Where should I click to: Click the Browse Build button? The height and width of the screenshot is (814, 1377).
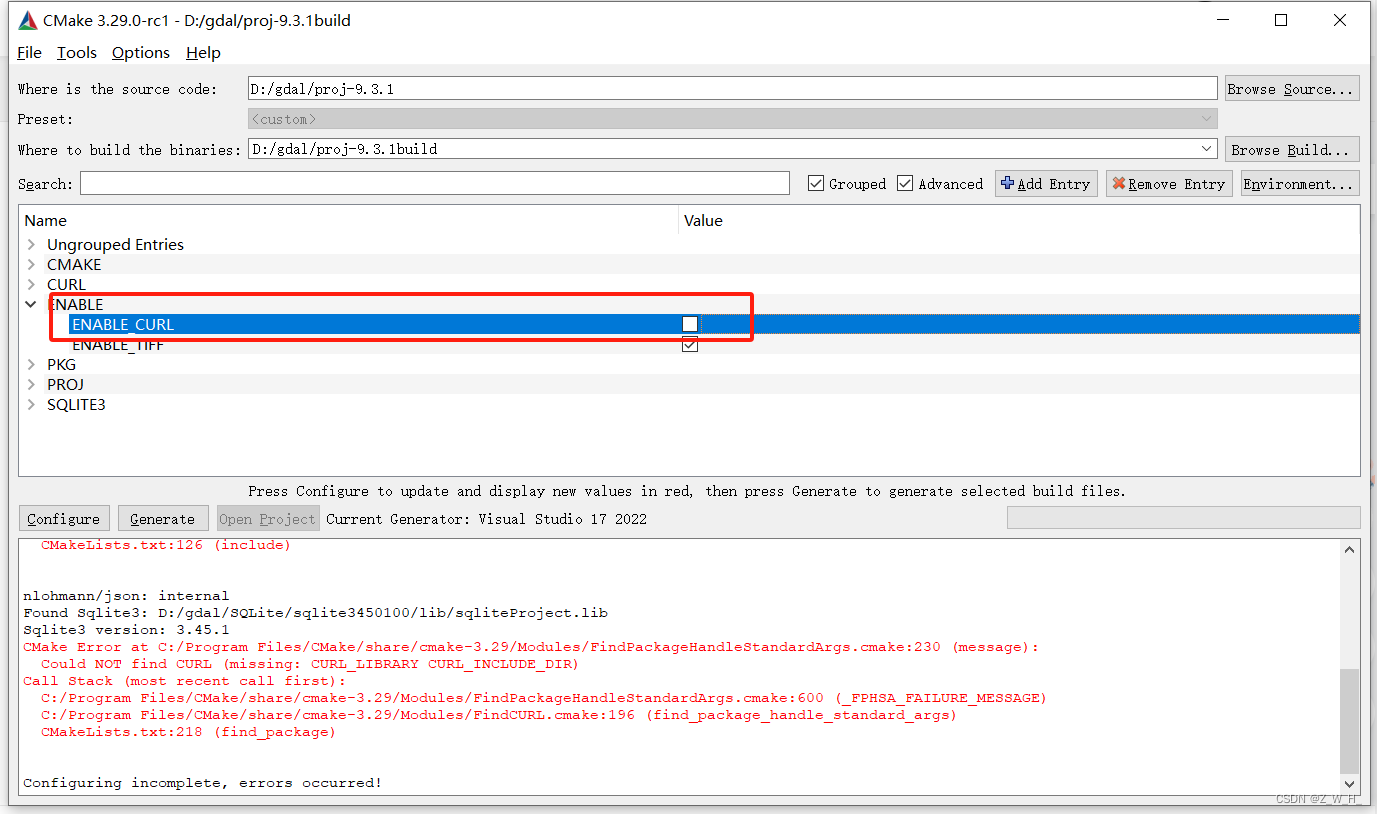(x=1292, y=150)
